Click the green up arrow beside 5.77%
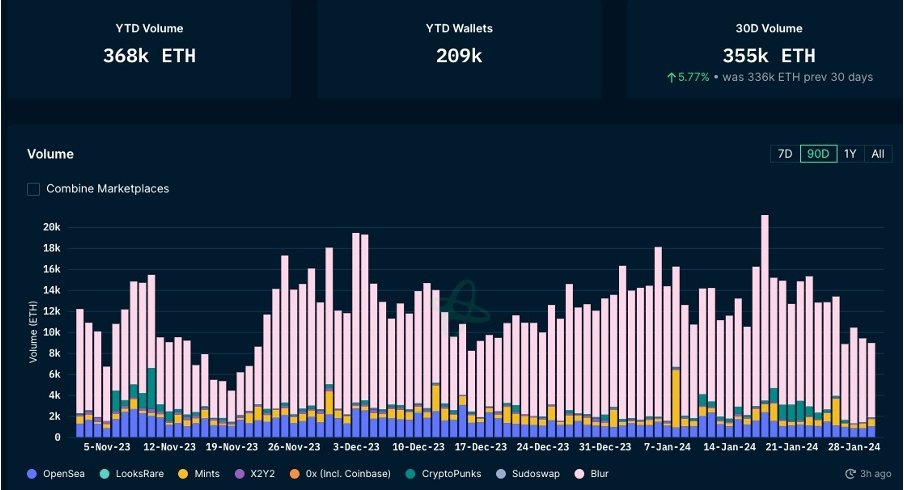904x490 pixels. click(671, 77)
